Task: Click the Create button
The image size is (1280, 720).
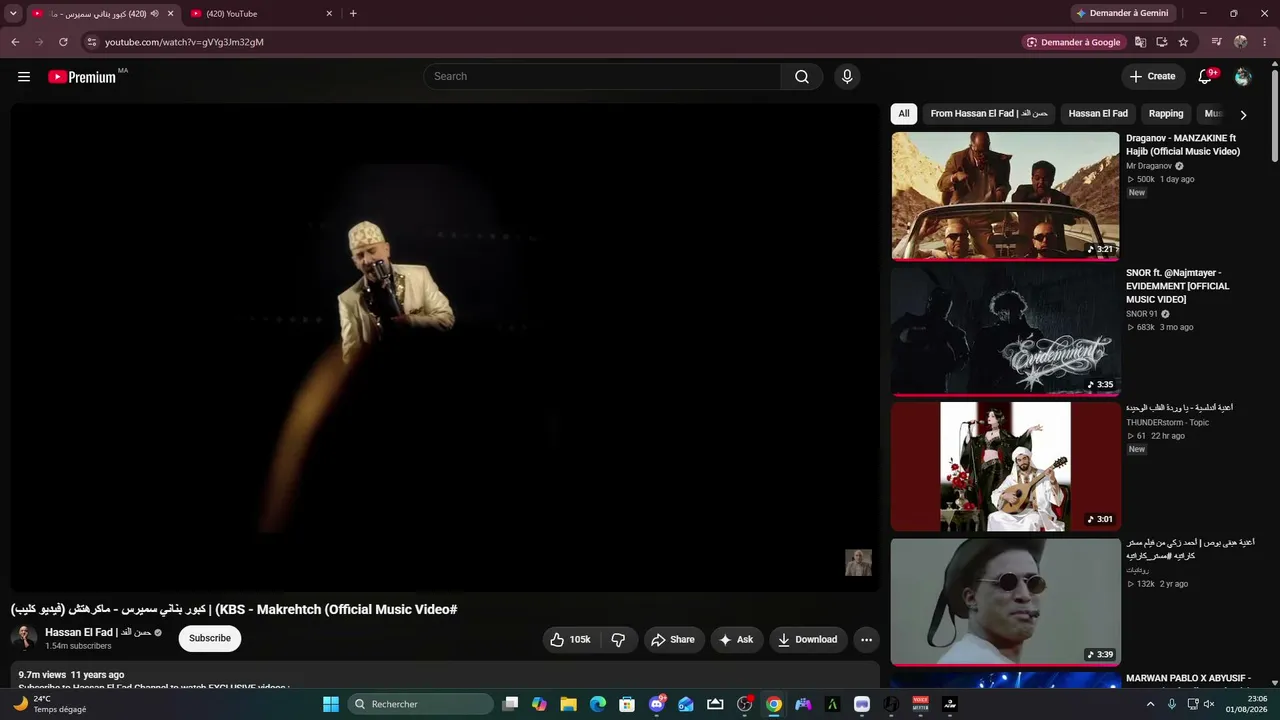Action: pos(1153,77)
